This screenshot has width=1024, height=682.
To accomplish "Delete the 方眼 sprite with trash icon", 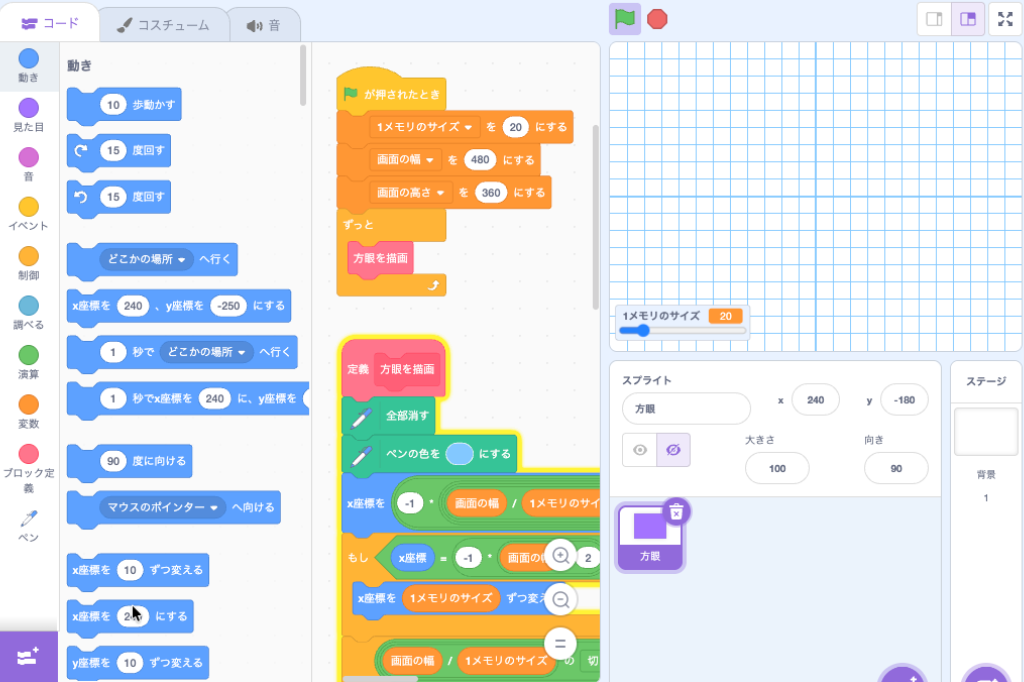I will coord(676,511).
